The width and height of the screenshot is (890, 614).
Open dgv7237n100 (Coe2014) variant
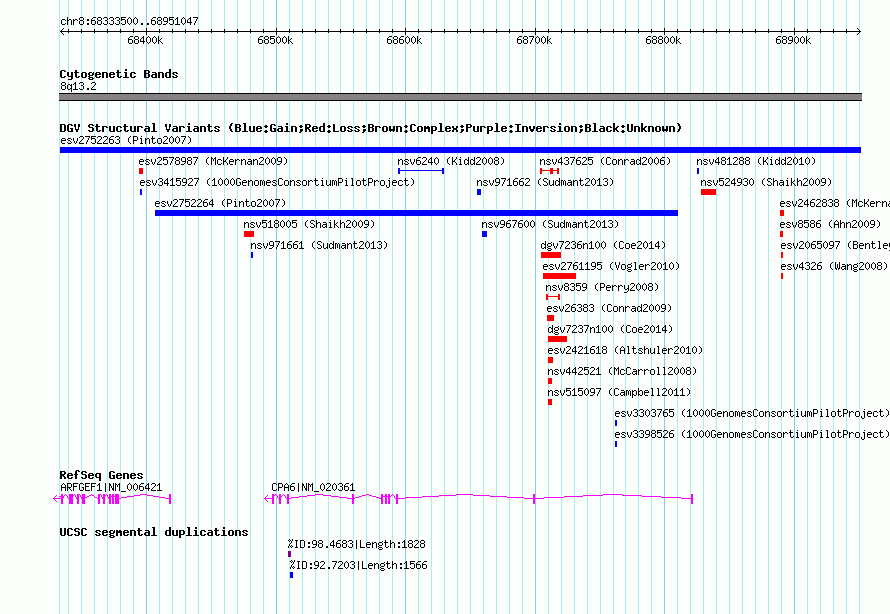610,329
